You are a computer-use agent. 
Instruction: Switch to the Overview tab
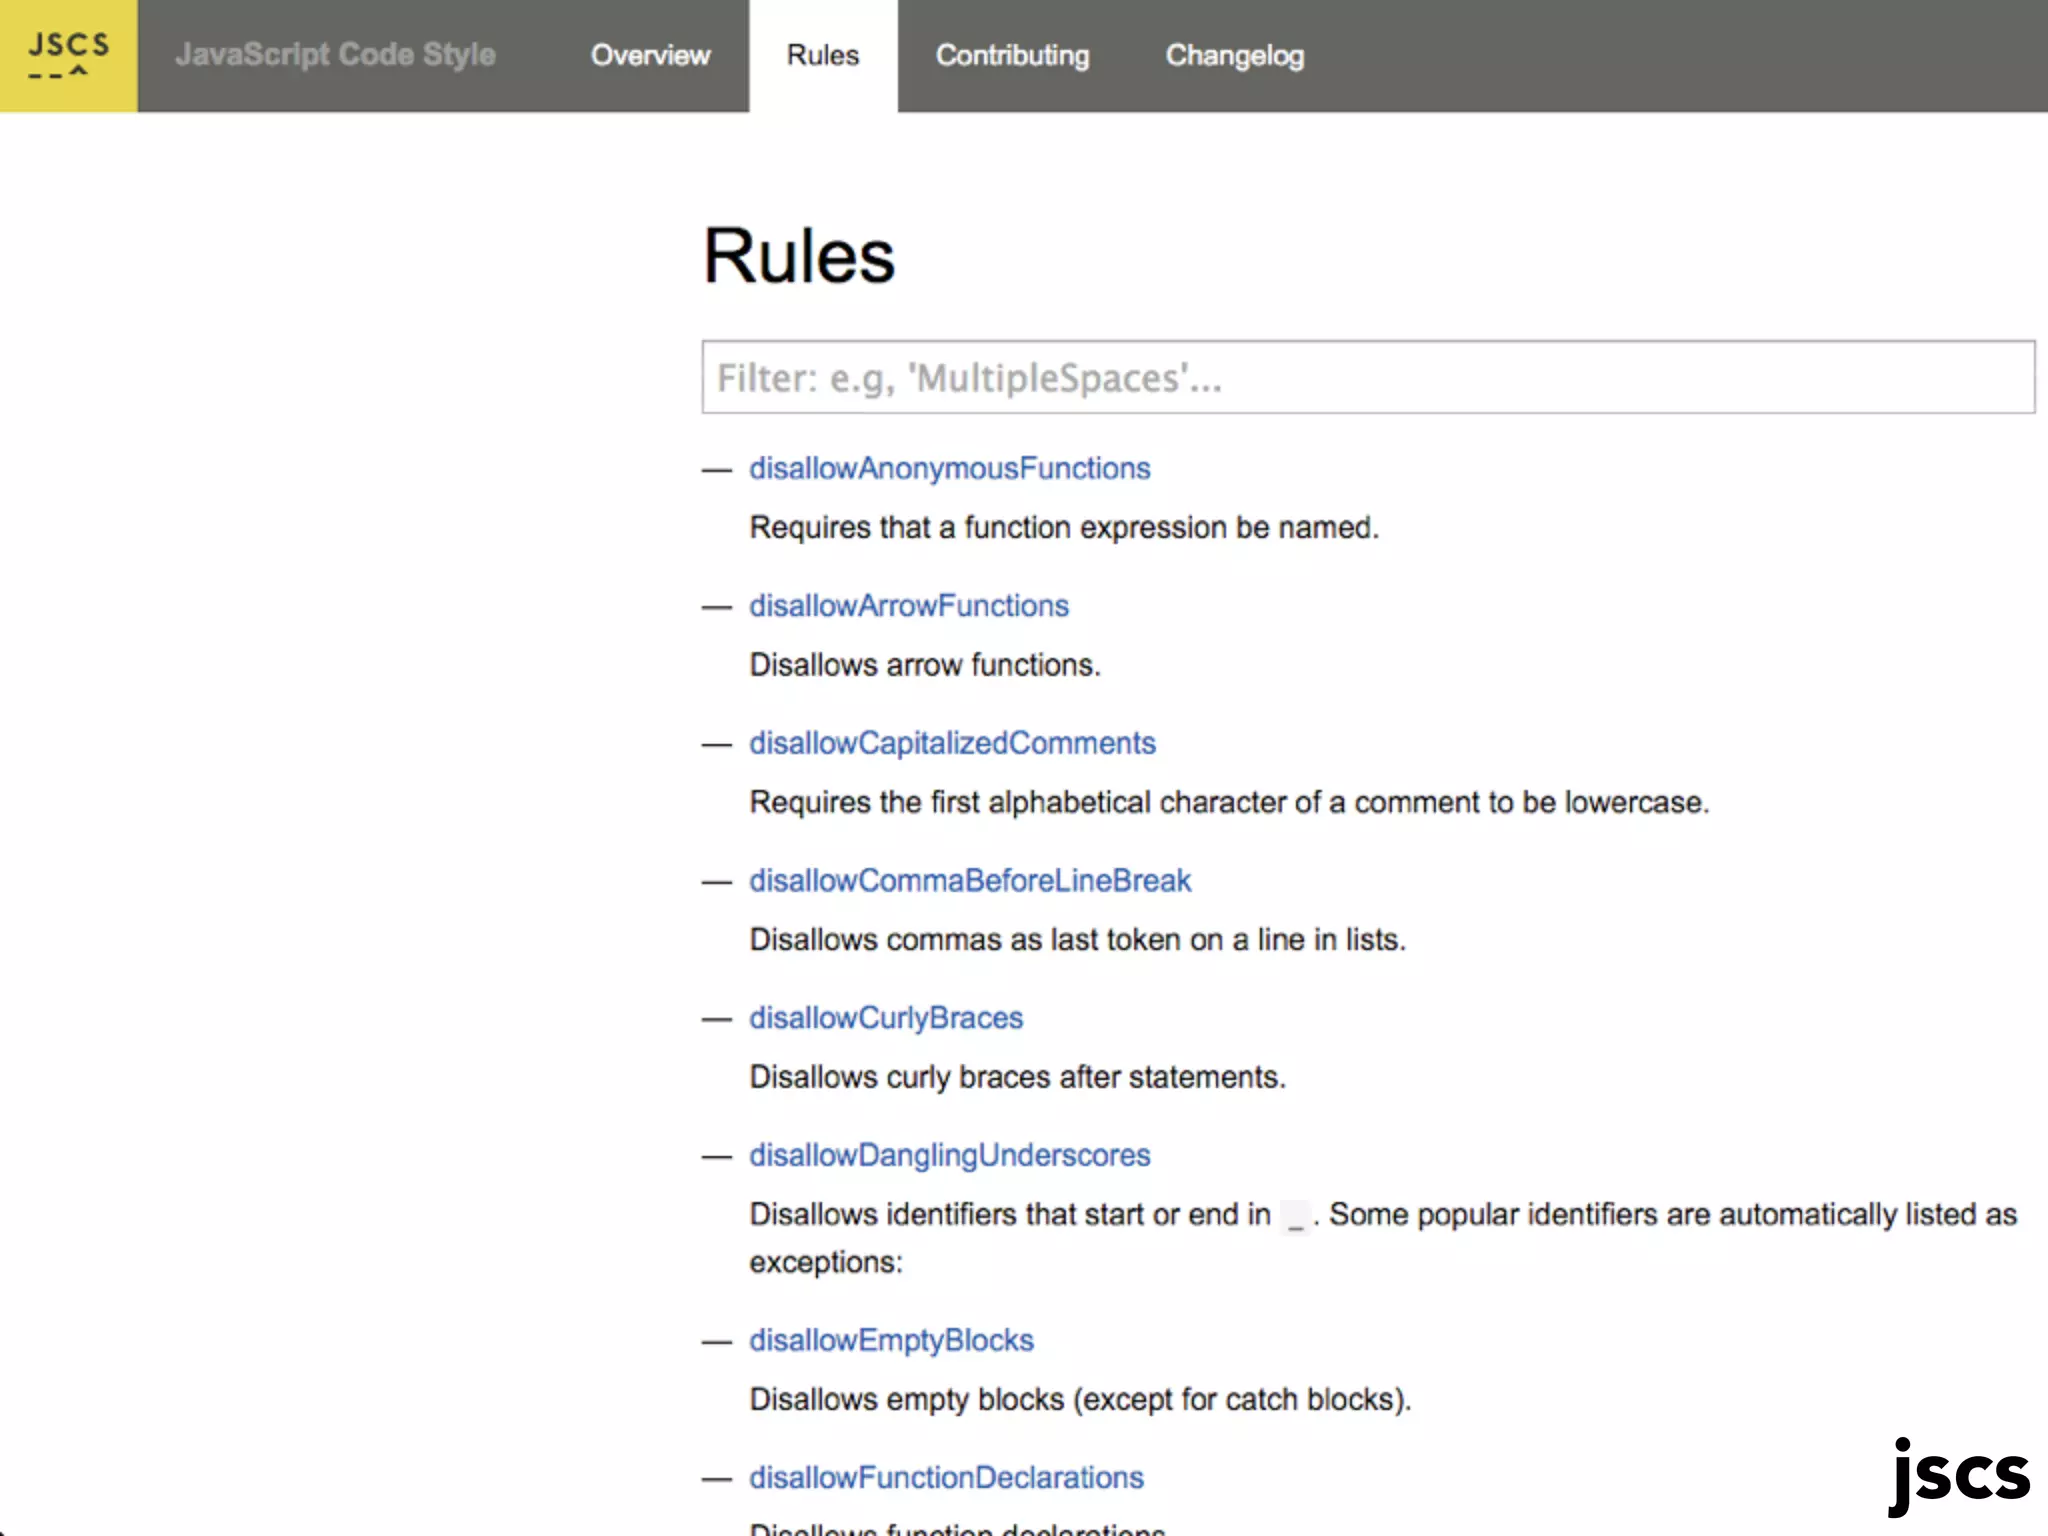coord(650,55)
